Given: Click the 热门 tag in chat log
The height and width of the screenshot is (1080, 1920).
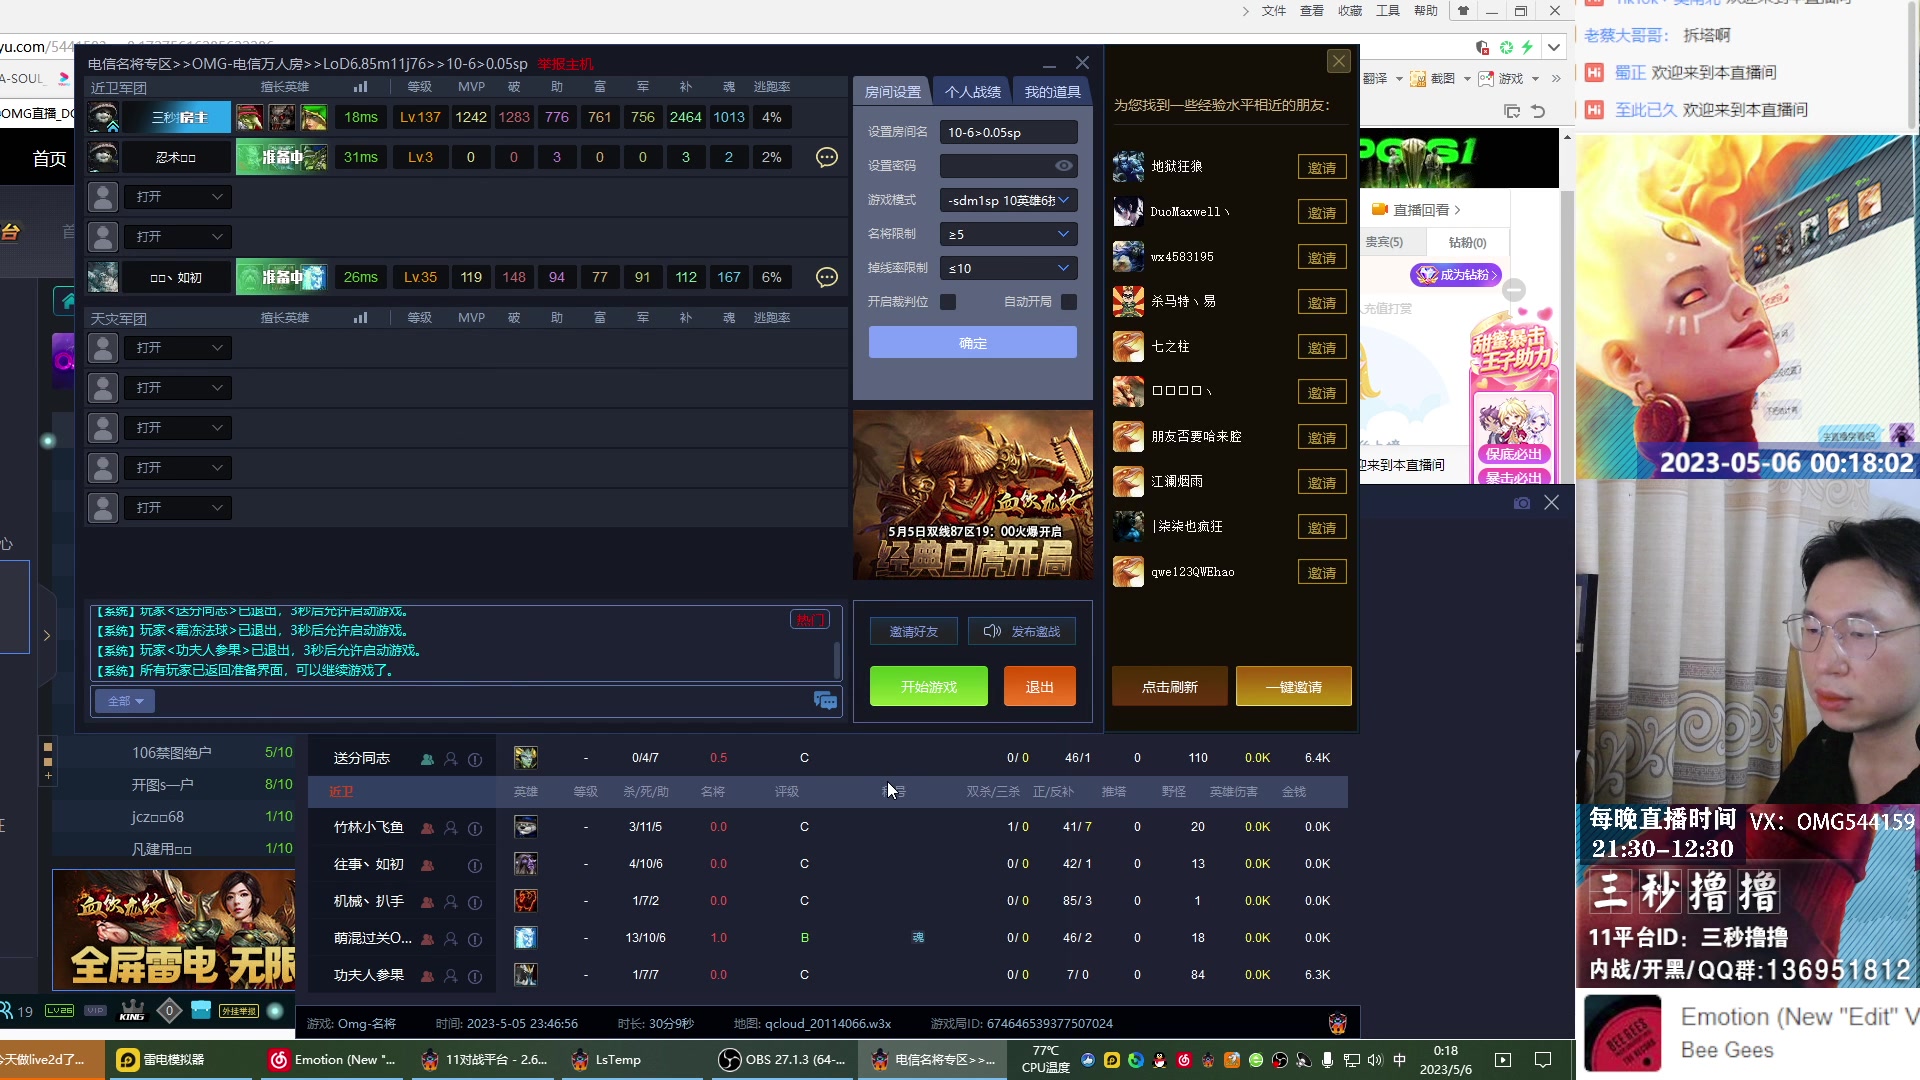Looking at the screenshot, I should (809, 620).
